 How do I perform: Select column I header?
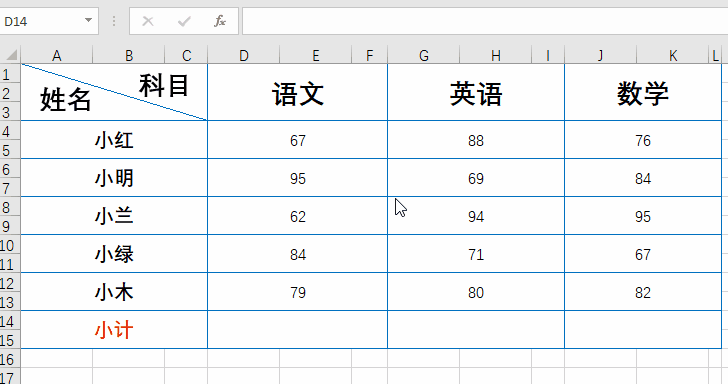point(548,56)
